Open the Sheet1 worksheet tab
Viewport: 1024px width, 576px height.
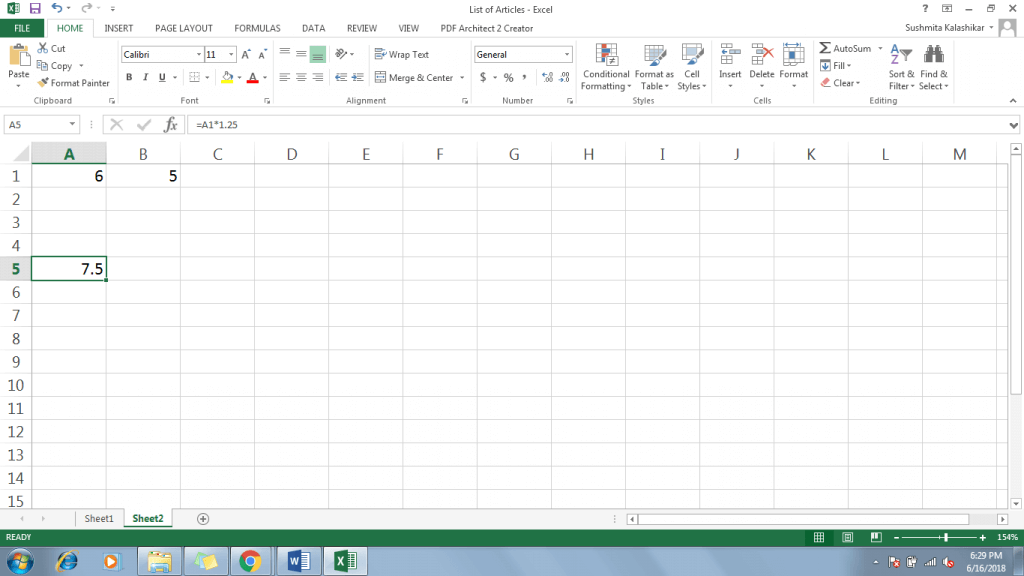(x=98, y=518)
